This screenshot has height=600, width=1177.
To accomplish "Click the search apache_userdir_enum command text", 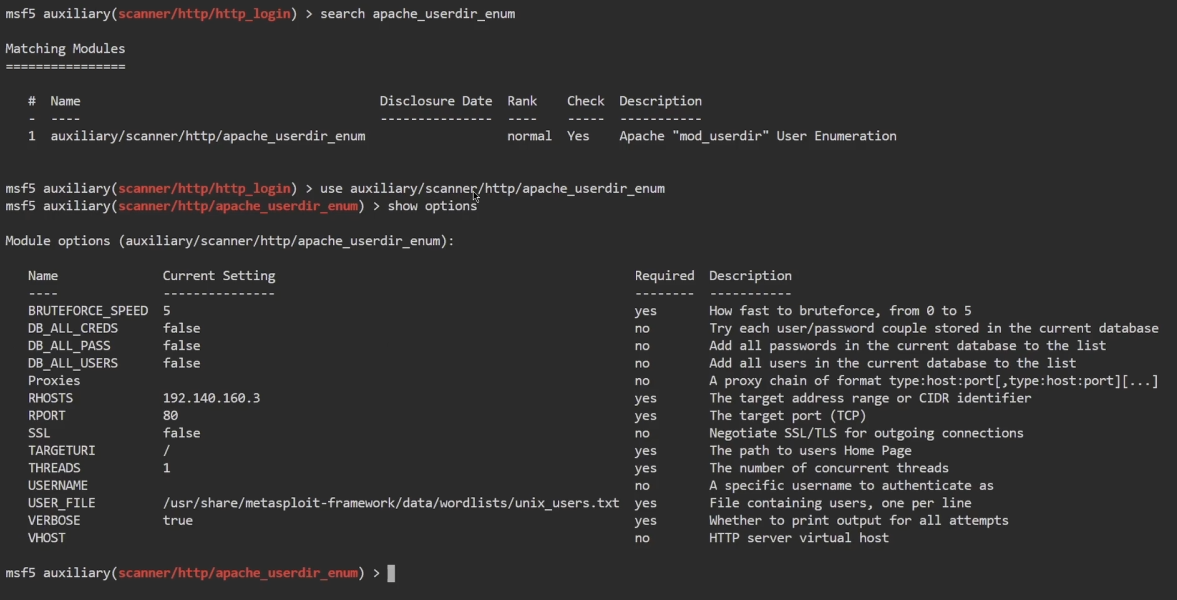I will pos(418,14).
